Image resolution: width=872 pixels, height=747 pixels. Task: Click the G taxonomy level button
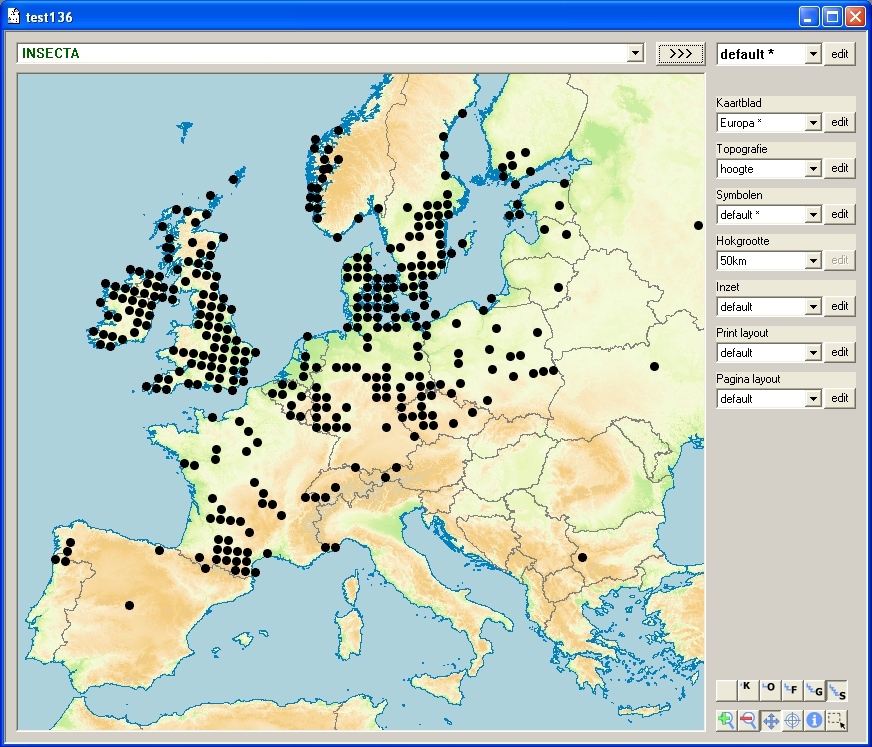(x=815, y=690)
